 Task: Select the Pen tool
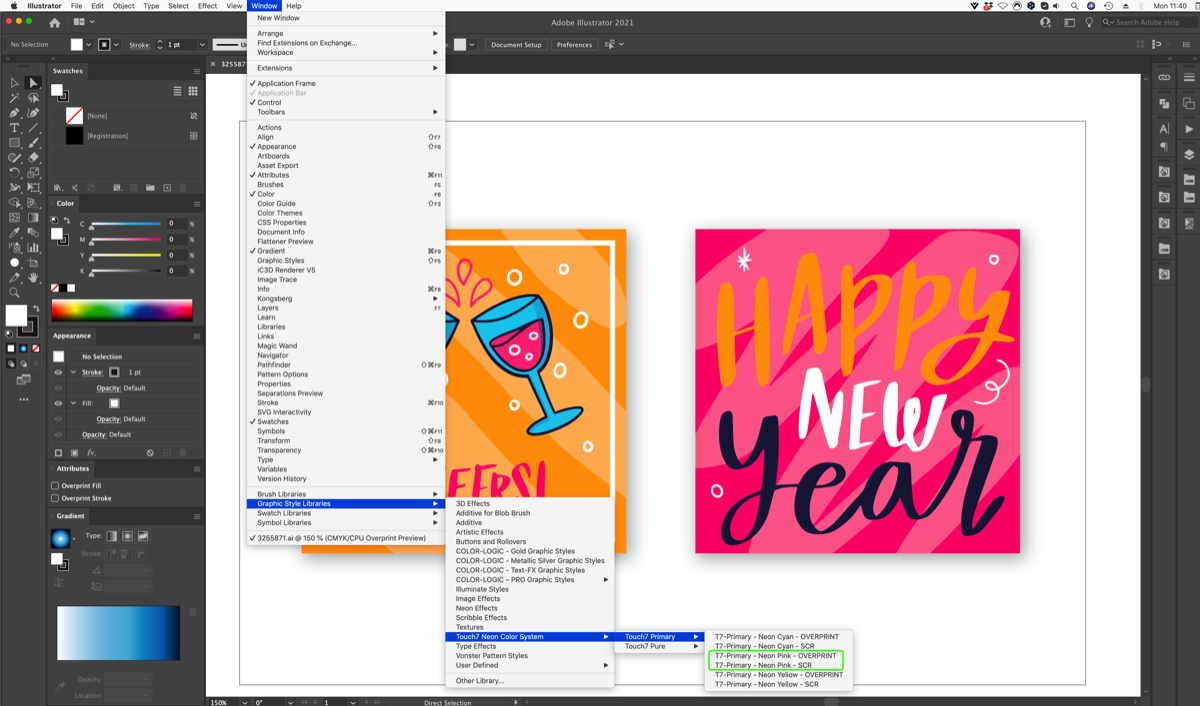point(14,113)
